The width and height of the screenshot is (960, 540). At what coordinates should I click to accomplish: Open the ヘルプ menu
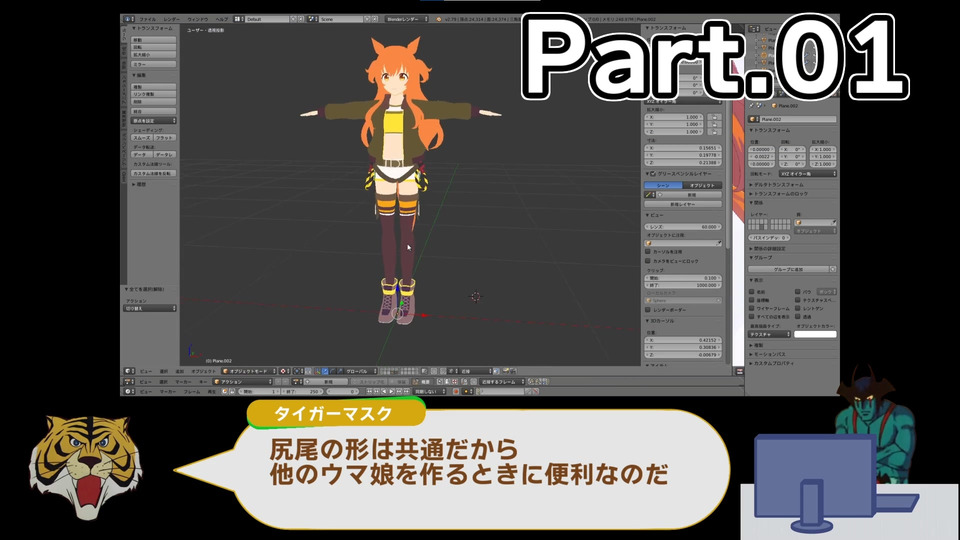221,19
